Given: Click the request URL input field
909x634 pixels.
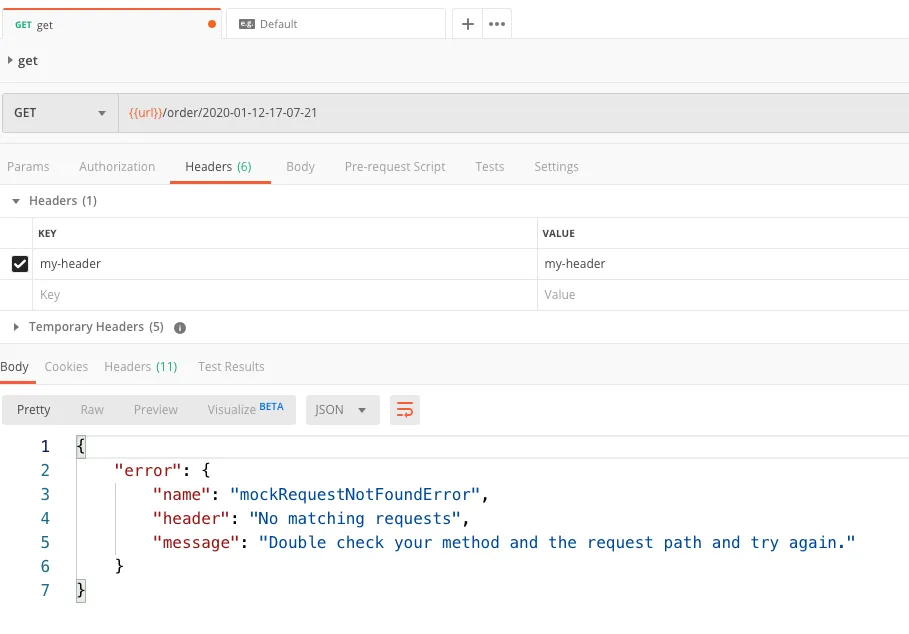Looking at the screenshot, I should tap(514, 113).
